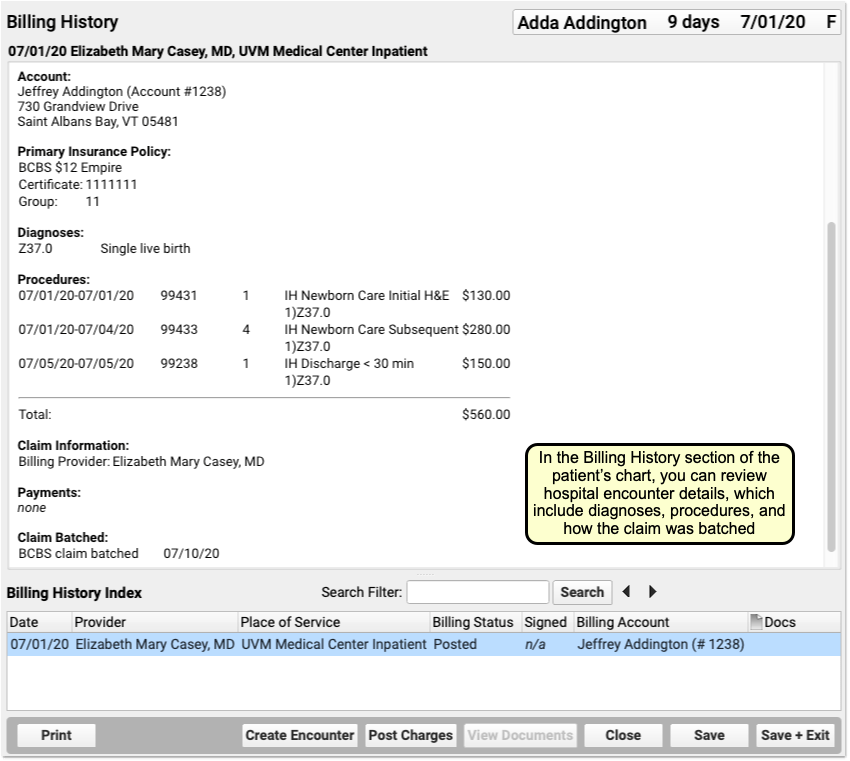Image resolution: width=850 pixels, height=761 pixels.
Task: Click Jeffrey Addington (Account #1238) text
Action: [x=122, y=91]
